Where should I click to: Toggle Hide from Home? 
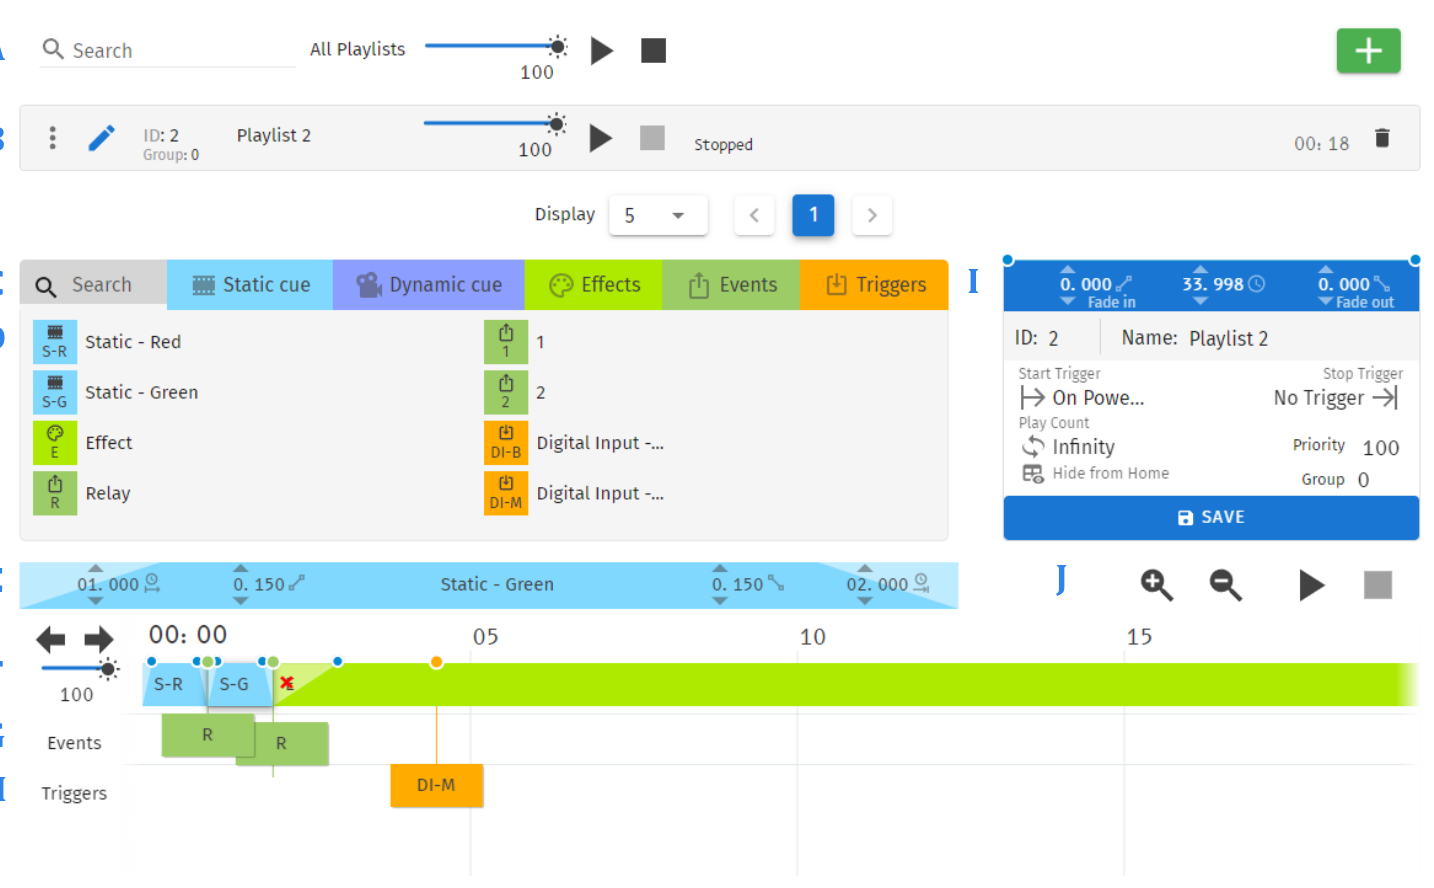(x=1095, y=473)
